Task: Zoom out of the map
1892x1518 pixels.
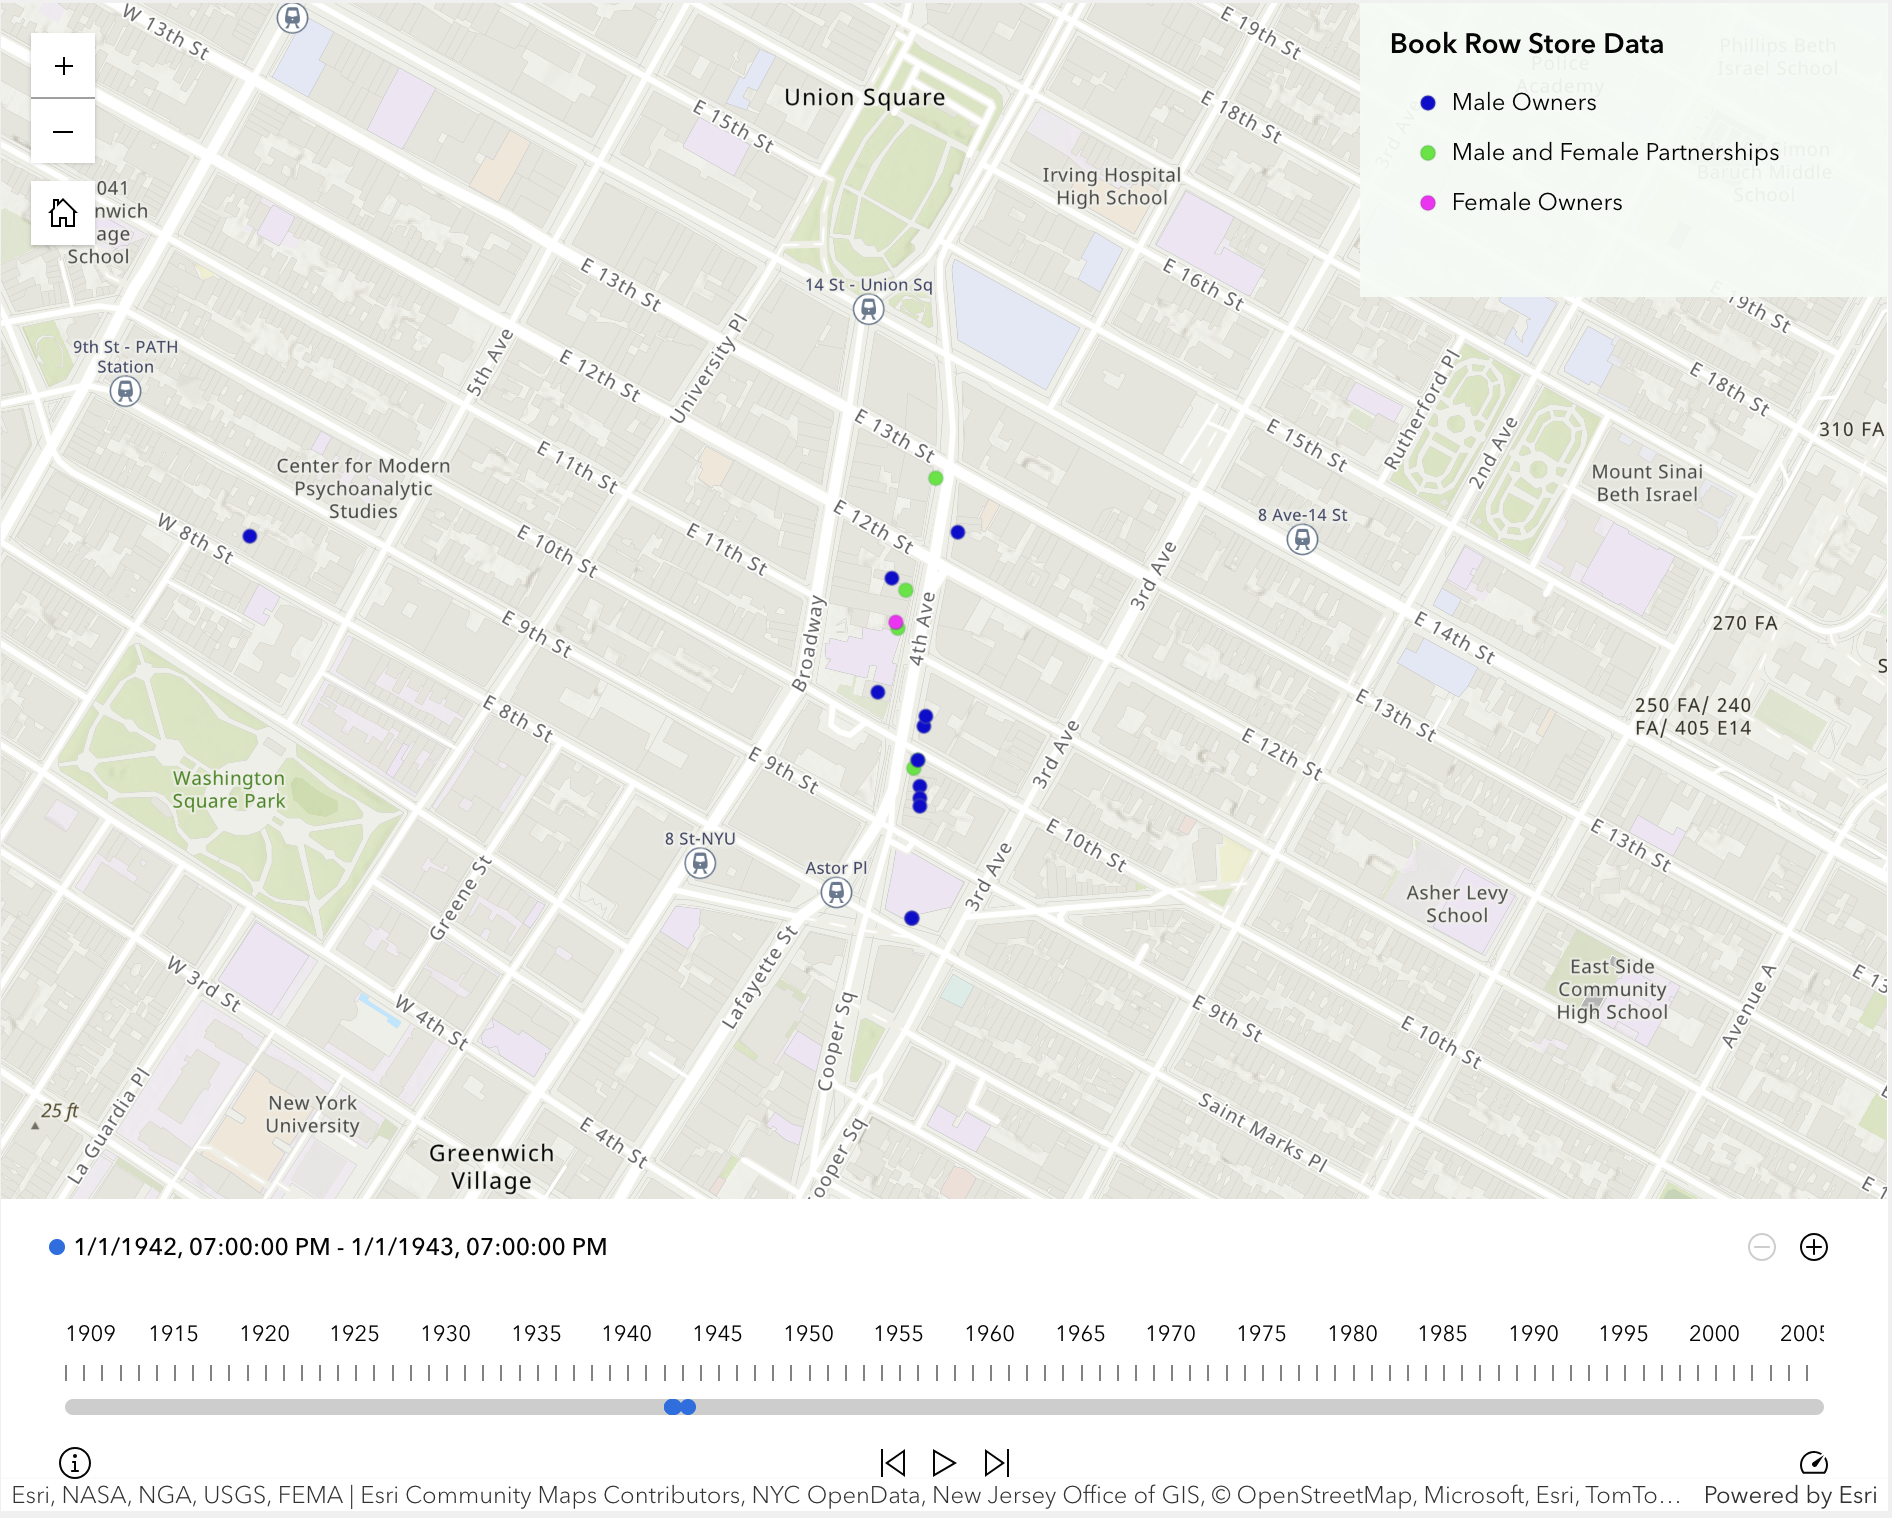Action: 63,131
